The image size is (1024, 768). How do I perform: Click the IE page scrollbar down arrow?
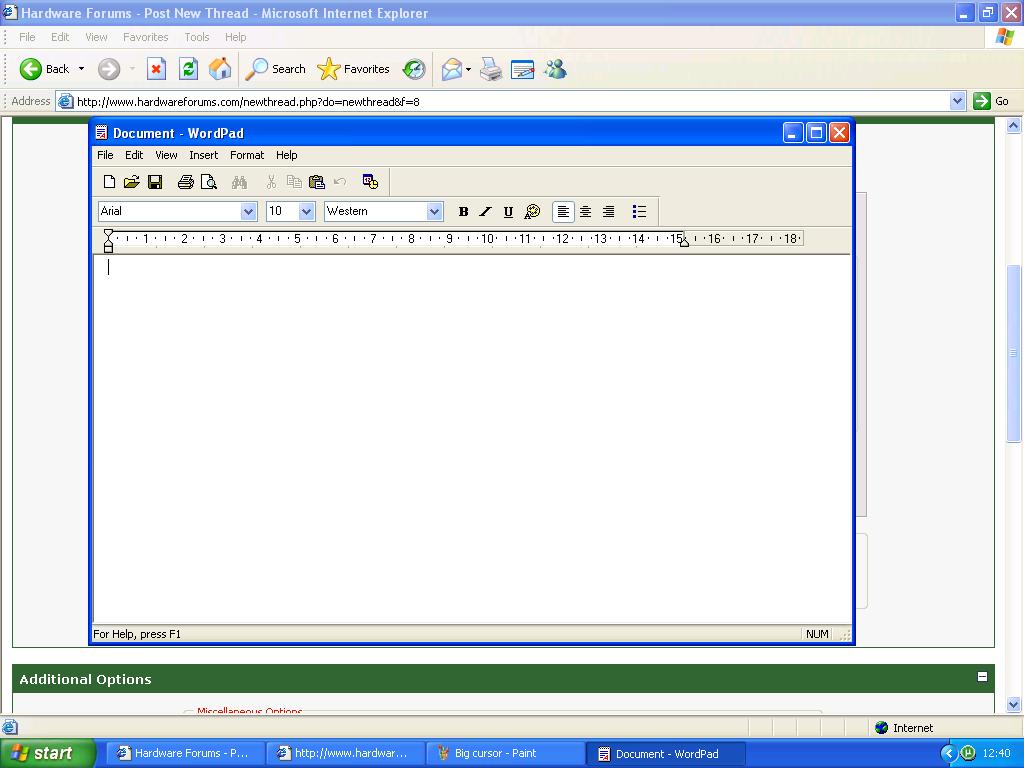point(1014,704)
